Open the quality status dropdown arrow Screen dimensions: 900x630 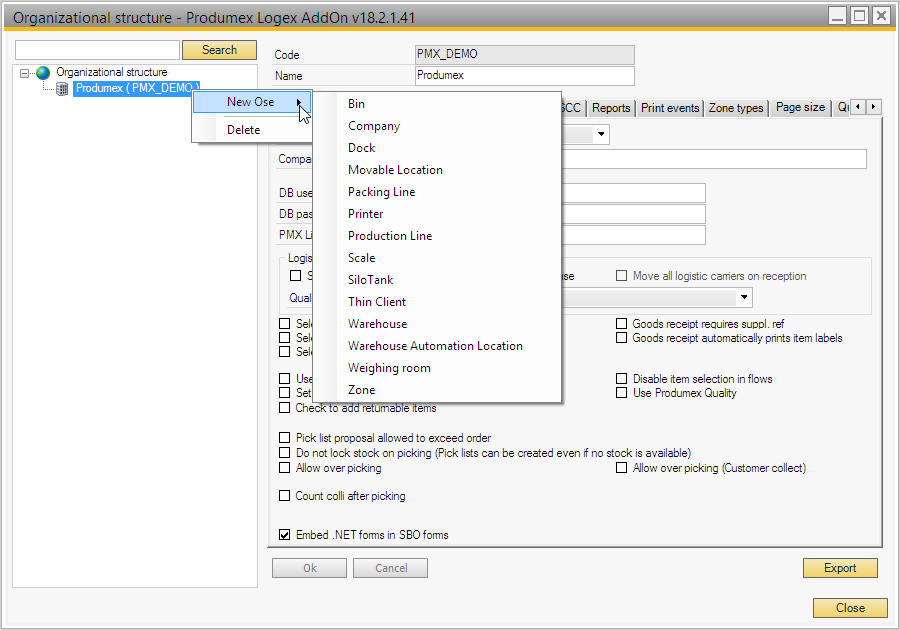click(744, 297)
